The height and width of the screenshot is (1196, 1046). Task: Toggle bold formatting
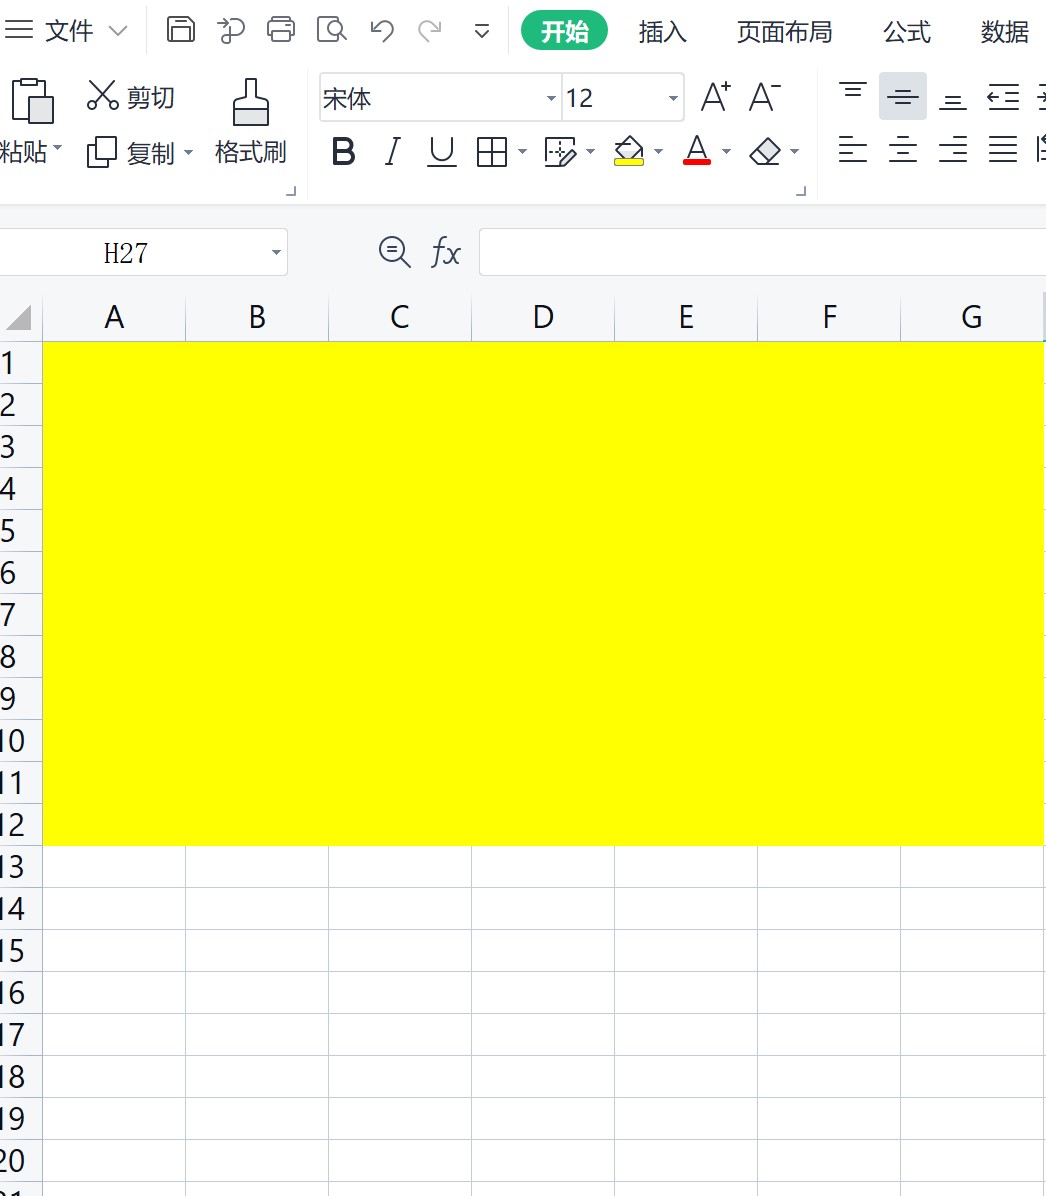(343, 151)
